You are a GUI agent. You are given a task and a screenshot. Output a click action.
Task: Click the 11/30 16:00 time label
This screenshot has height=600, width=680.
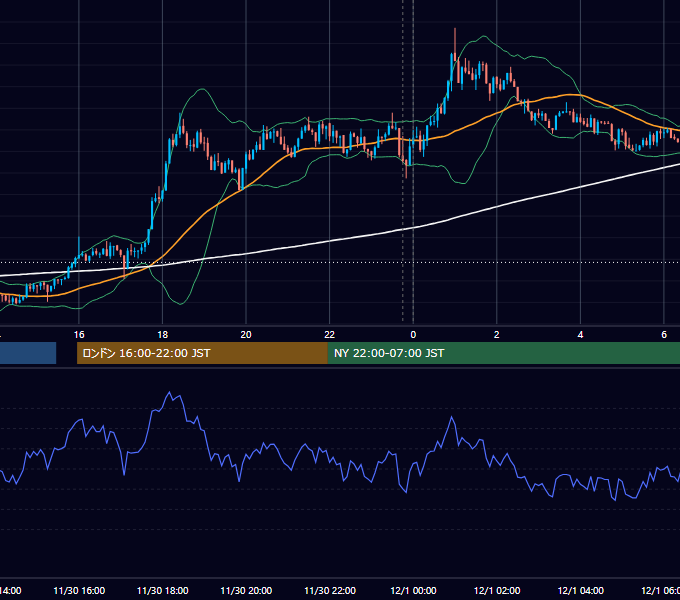pyautogui.click(x=79, y=591)
